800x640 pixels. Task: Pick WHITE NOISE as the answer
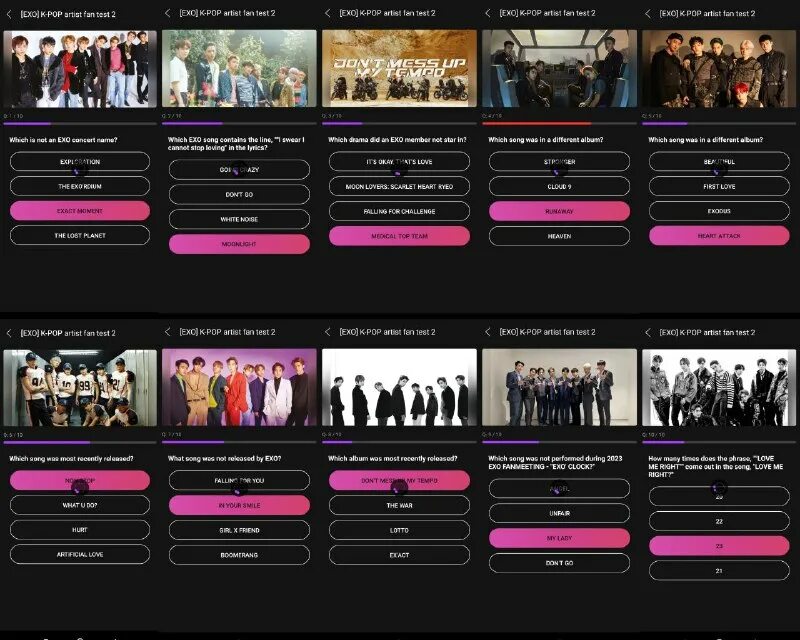239,219
